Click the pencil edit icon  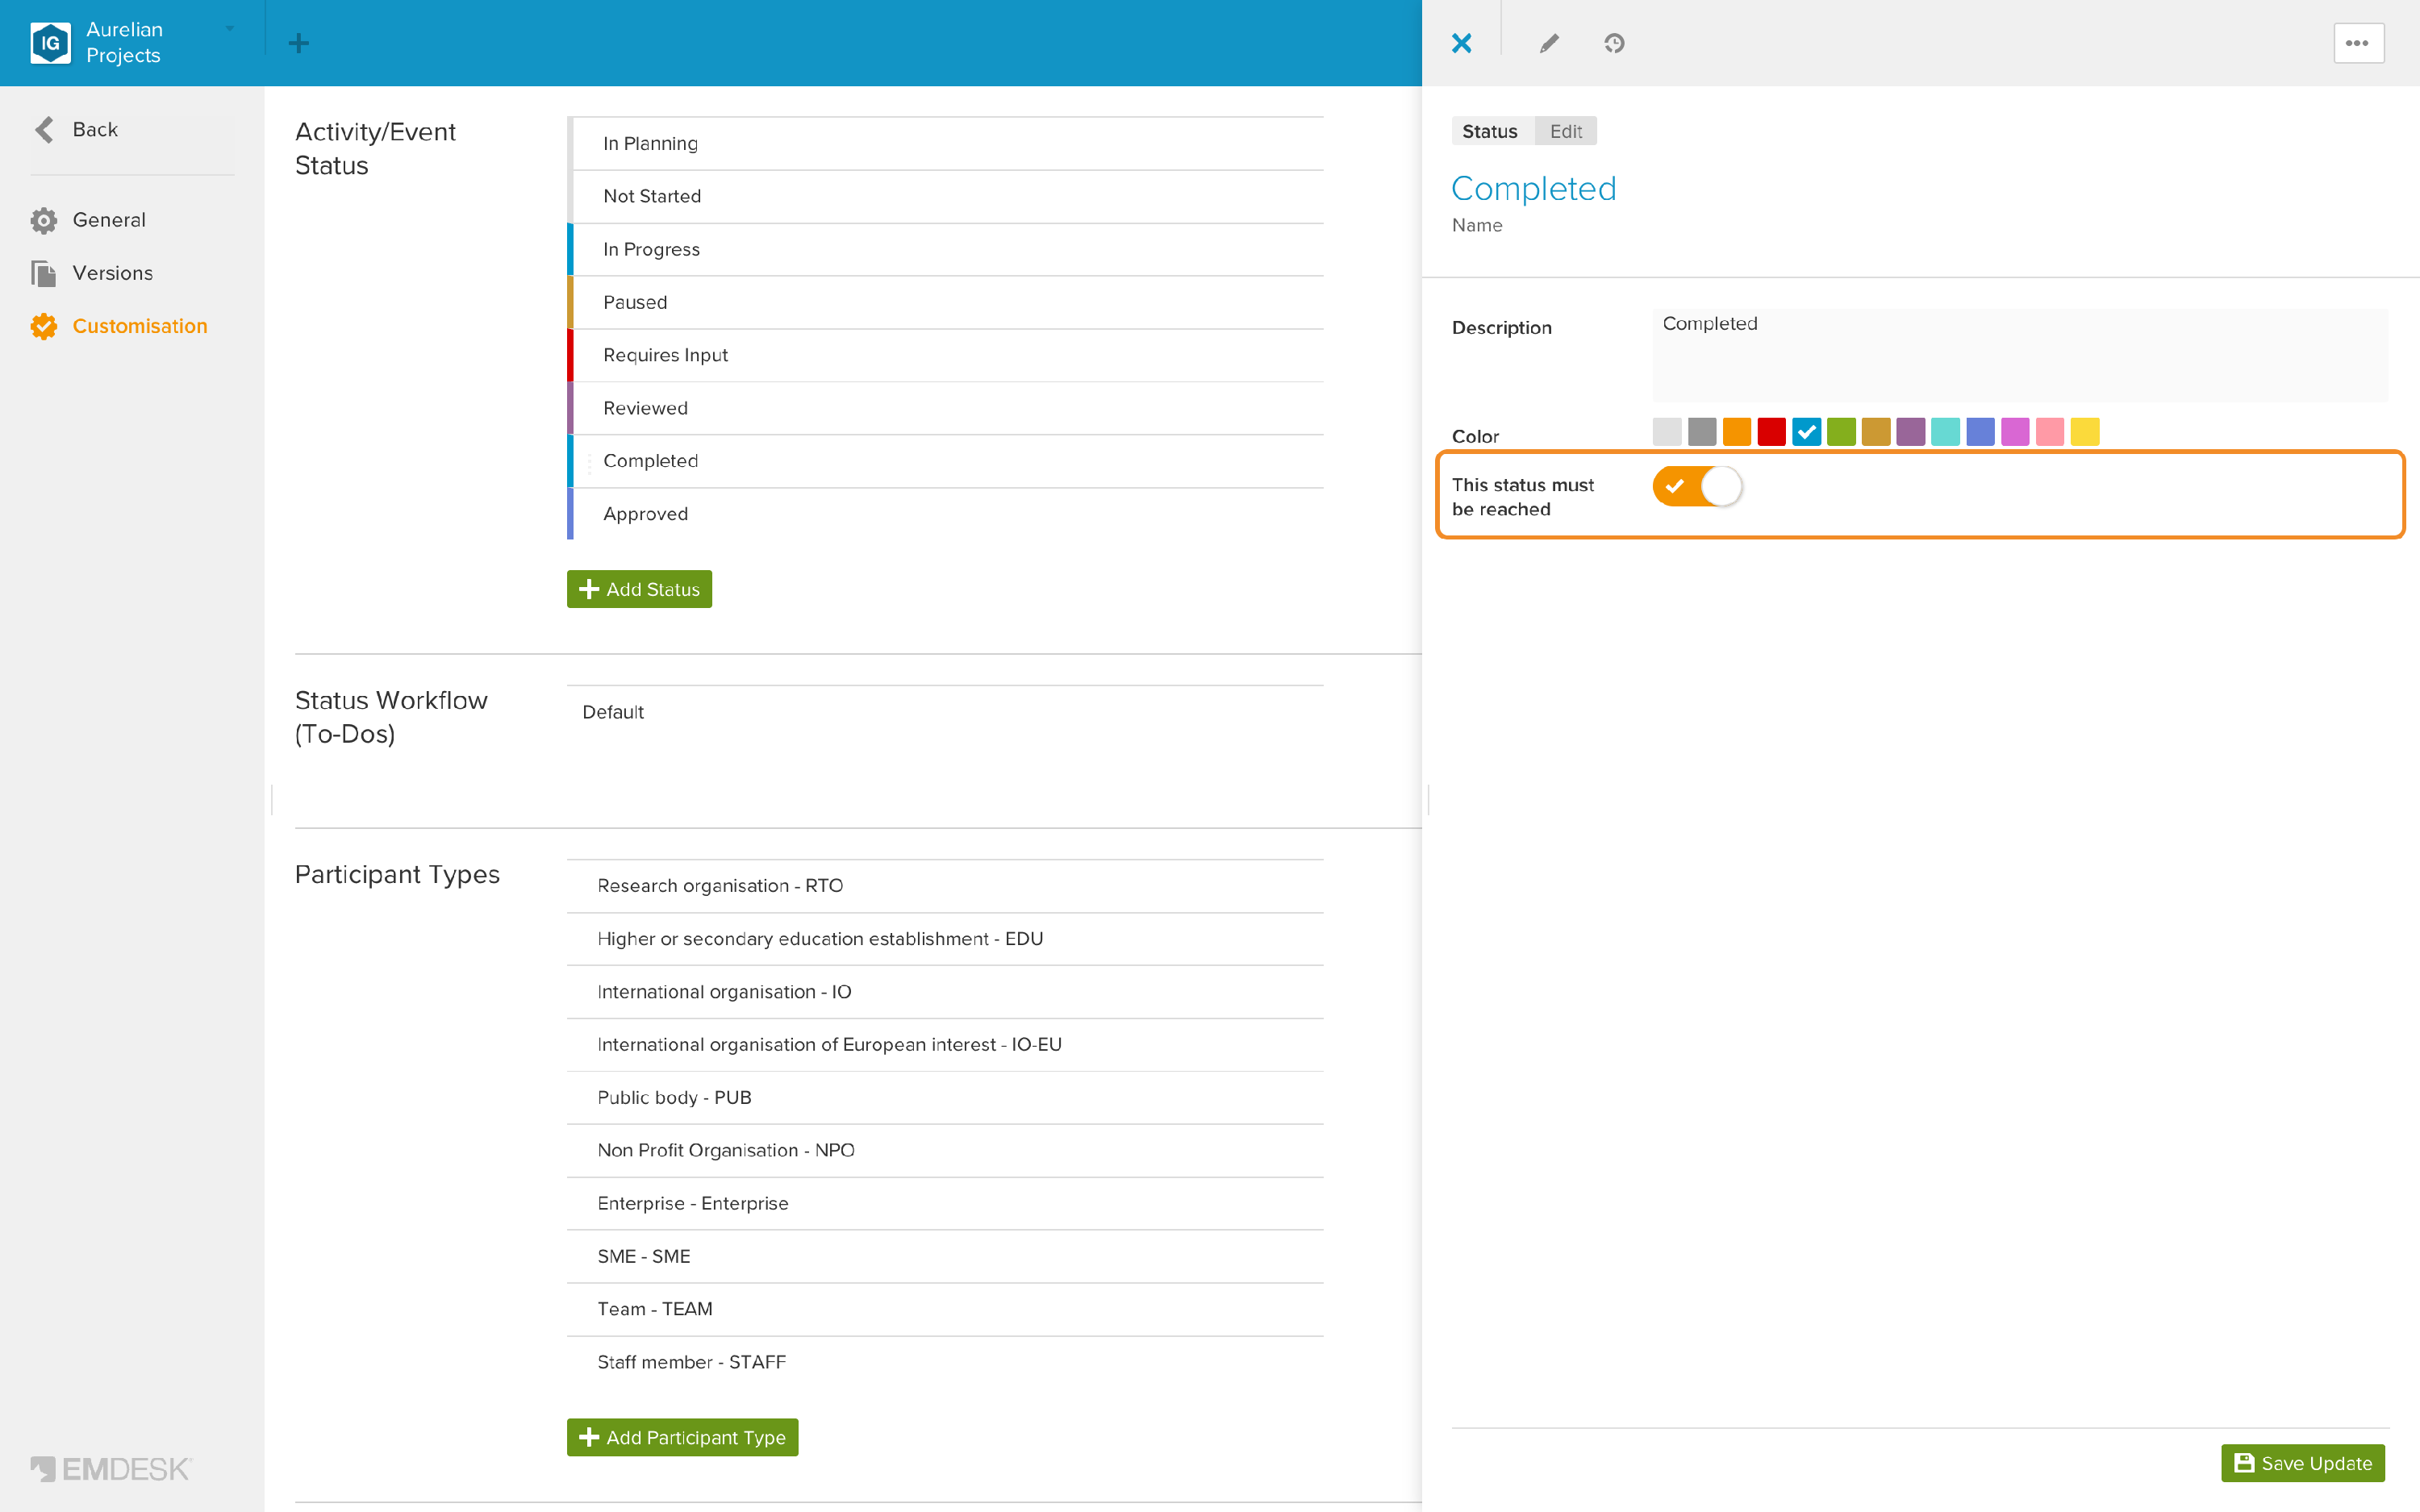point(1549,43)
